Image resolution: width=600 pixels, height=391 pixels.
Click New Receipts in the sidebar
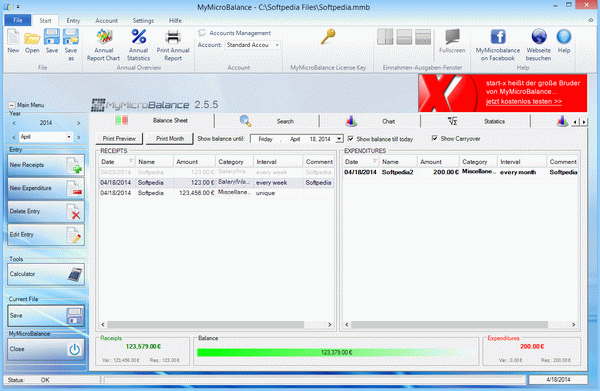pyautogui.click(x=46, y=165)
